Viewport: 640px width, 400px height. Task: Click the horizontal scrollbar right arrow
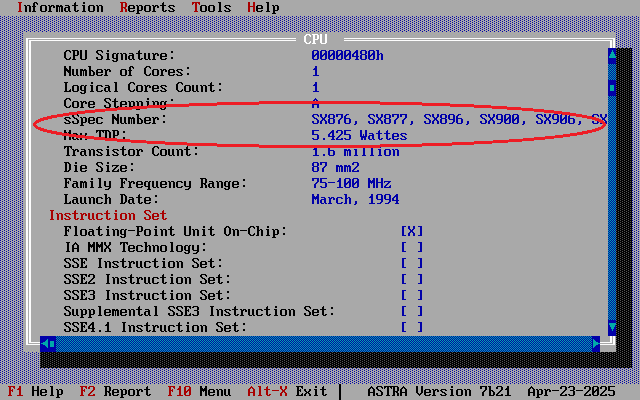pos(596,344)
